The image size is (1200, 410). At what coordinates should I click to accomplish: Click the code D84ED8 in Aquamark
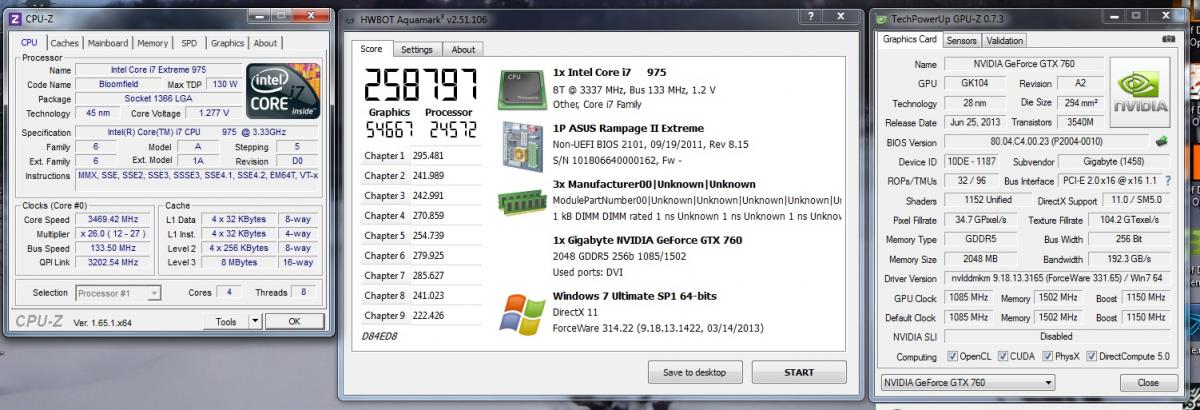pyautogui.click(x=379, y=336)
